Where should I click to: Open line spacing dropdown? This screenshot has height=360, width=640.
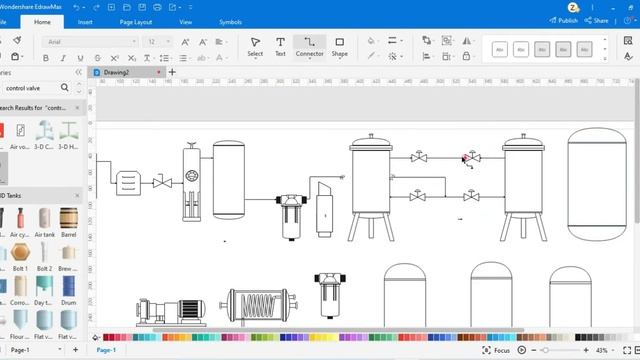[165, 58]
